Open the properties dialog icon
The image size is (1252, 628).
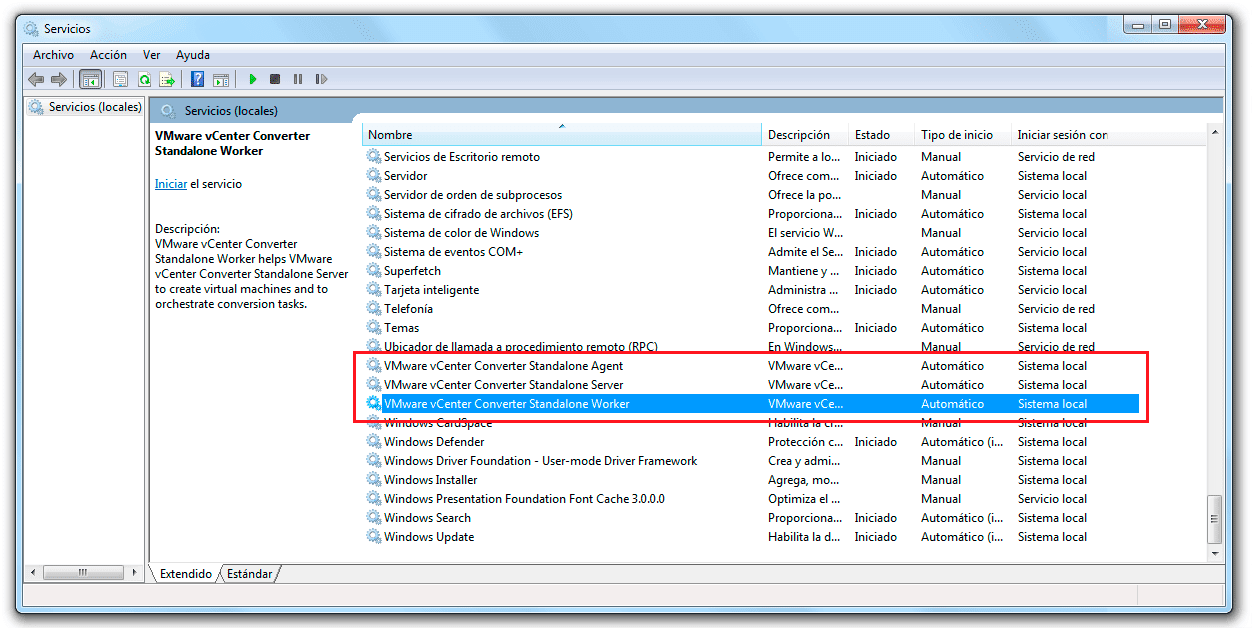pos(121,79)
